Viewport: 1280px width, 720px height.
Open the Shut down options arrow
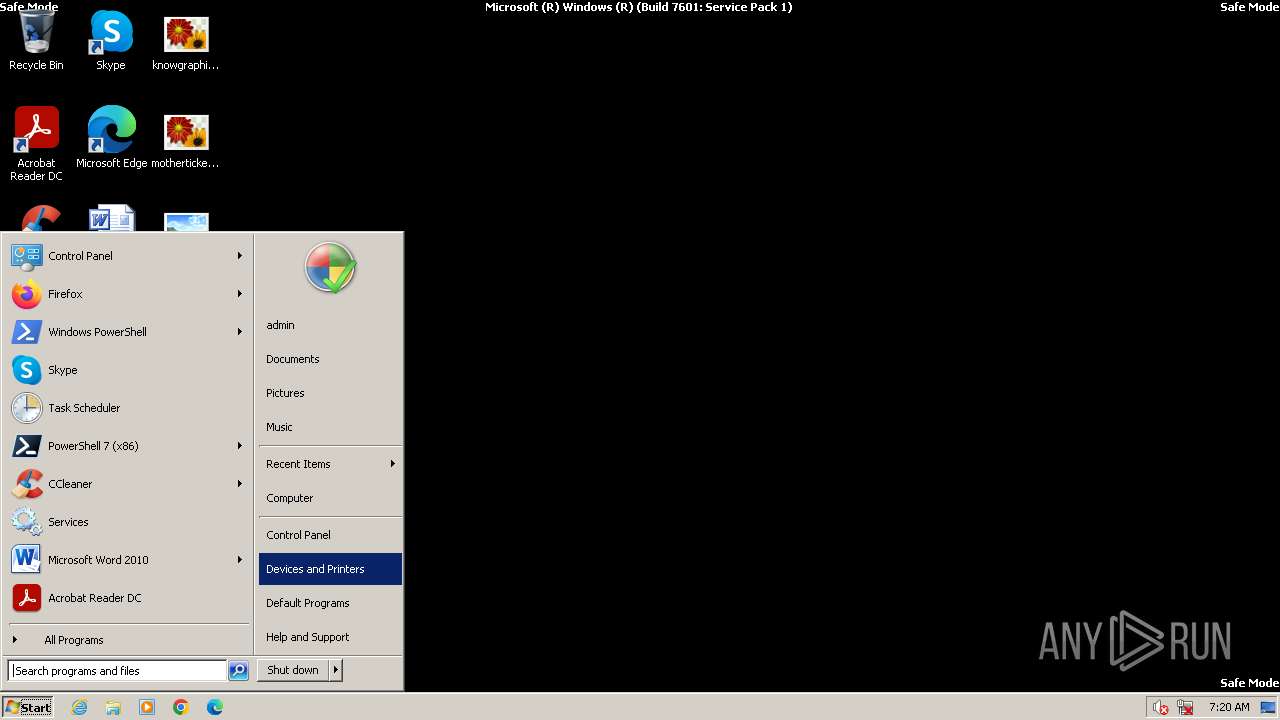(336, 670)
